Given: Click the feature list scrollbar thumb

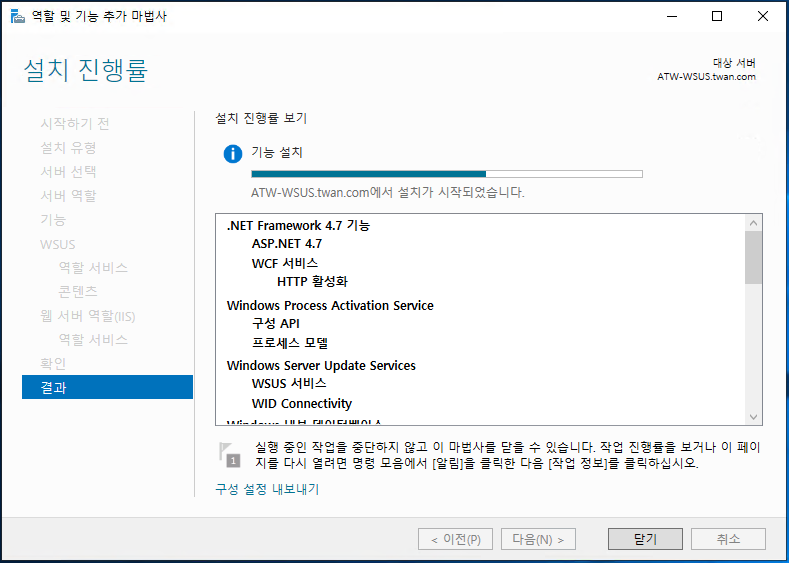Looking at the screenshot, I should (x=753, y=258).
